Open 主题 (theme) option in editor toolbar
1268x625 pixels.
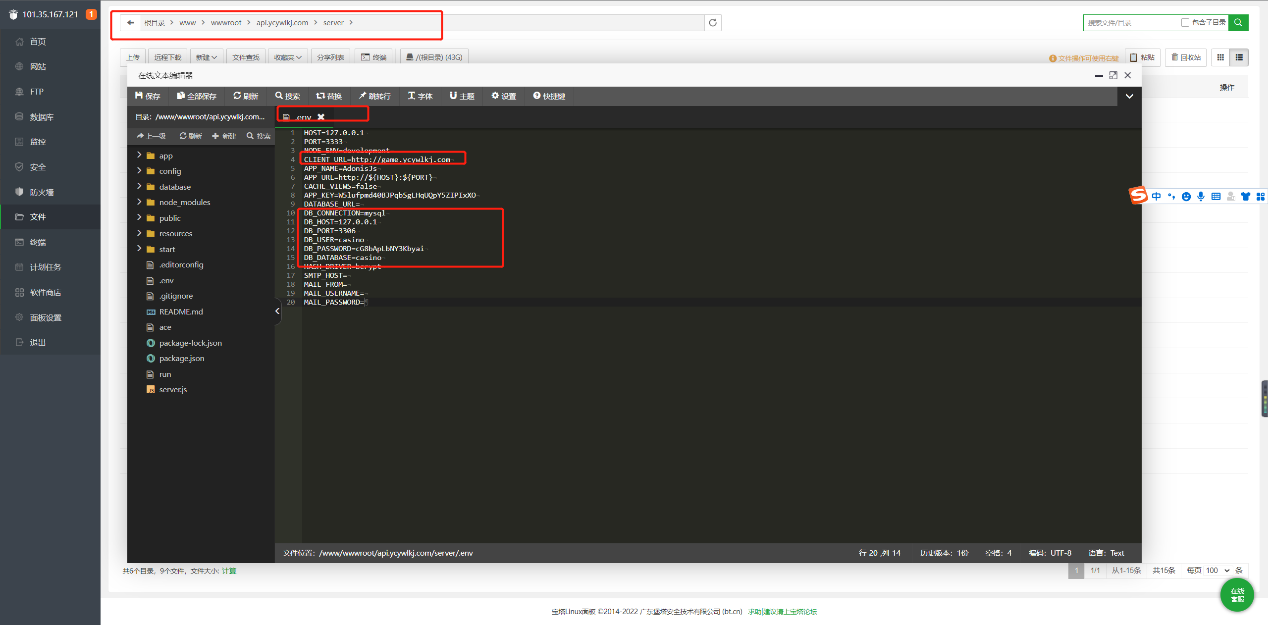click(x=461, y=96)
